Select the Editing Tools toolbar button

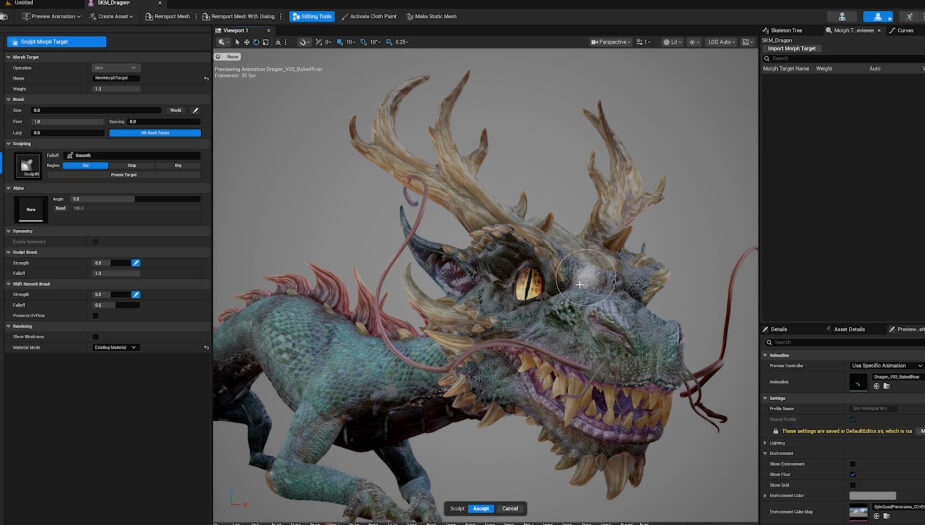(312, 17)
